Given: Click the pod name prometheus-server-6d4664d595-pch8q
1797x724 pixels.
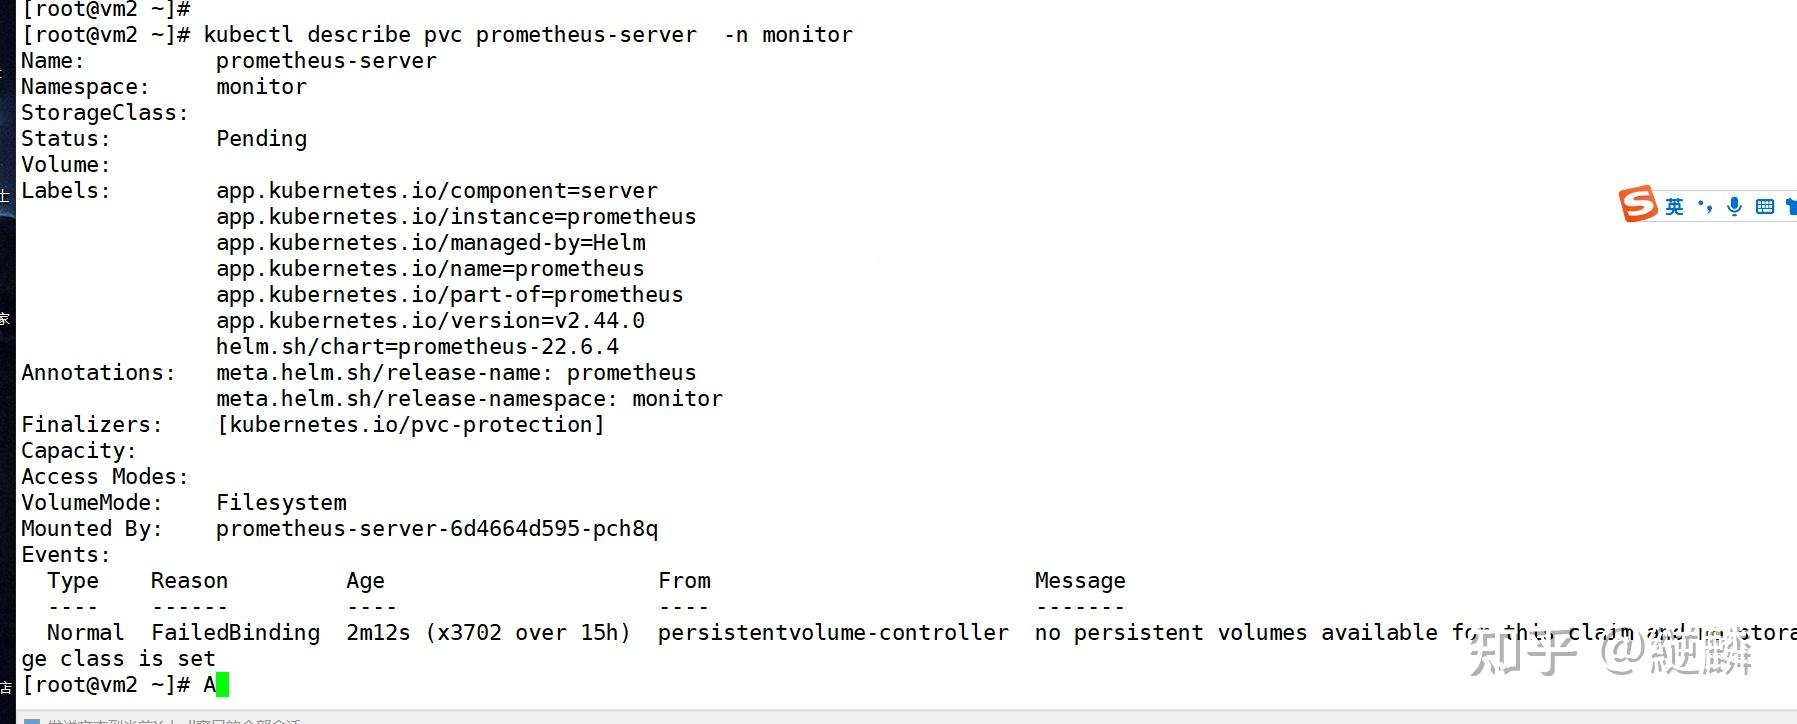Looking at the screenshot, I should click(437, 529).
